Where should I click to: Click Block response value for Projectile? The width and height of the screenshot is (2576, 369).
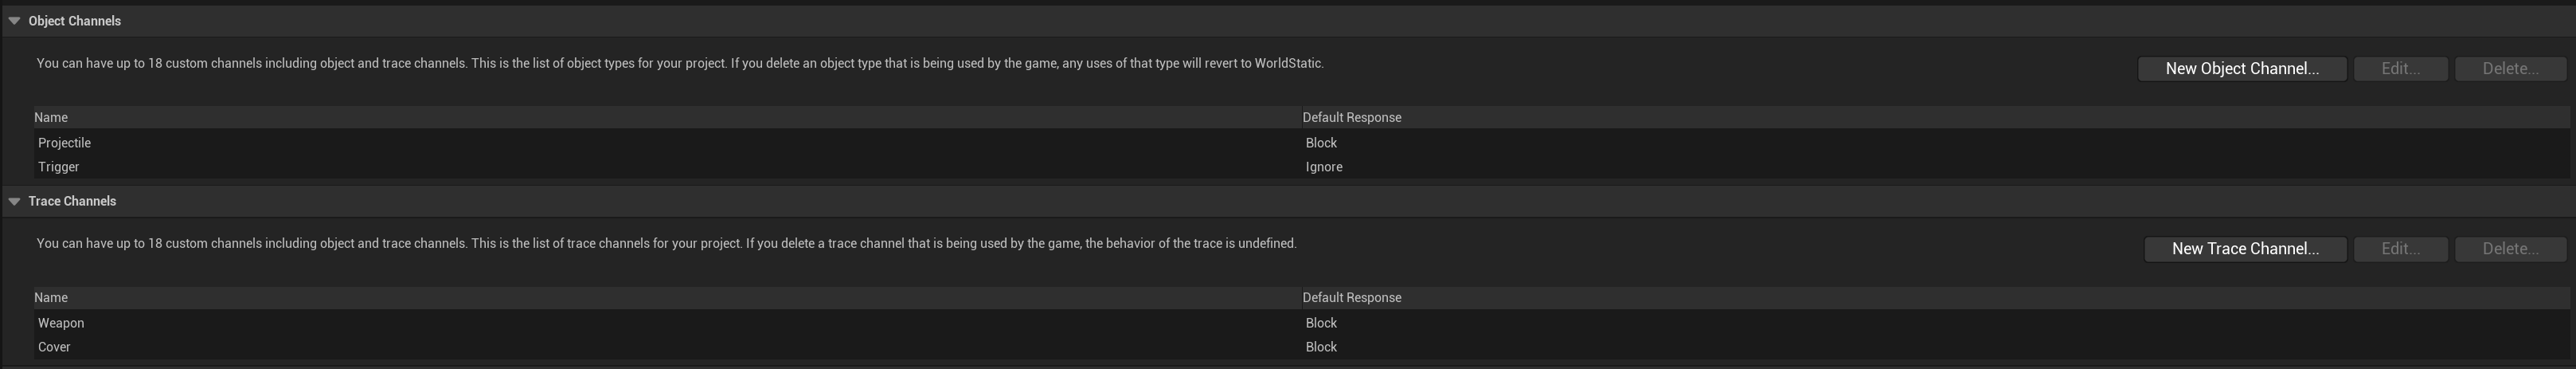(1321, 143)
